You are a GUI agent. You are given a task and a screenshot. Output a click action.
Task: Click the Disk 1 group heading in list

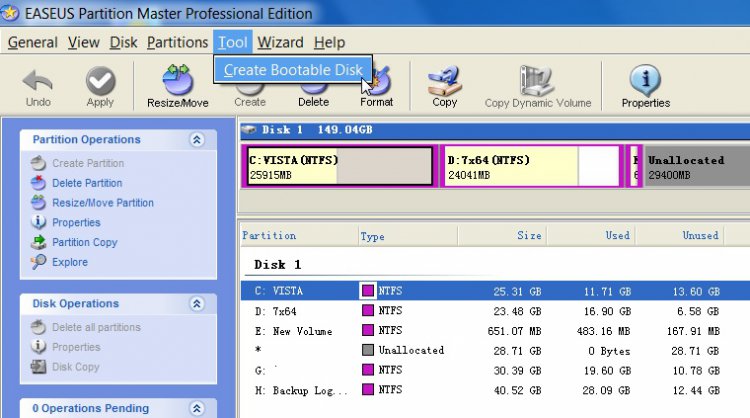tap(277, 264)
